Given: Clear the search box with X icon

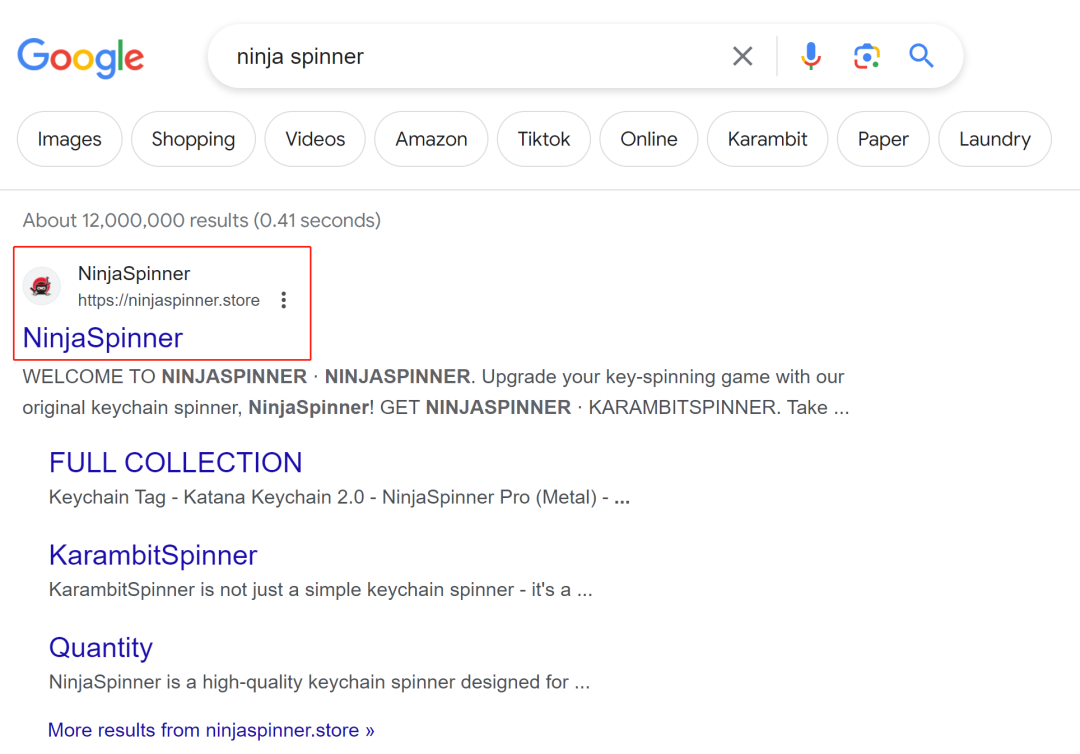Looking at the screenshot, I should tap(742, 56).
